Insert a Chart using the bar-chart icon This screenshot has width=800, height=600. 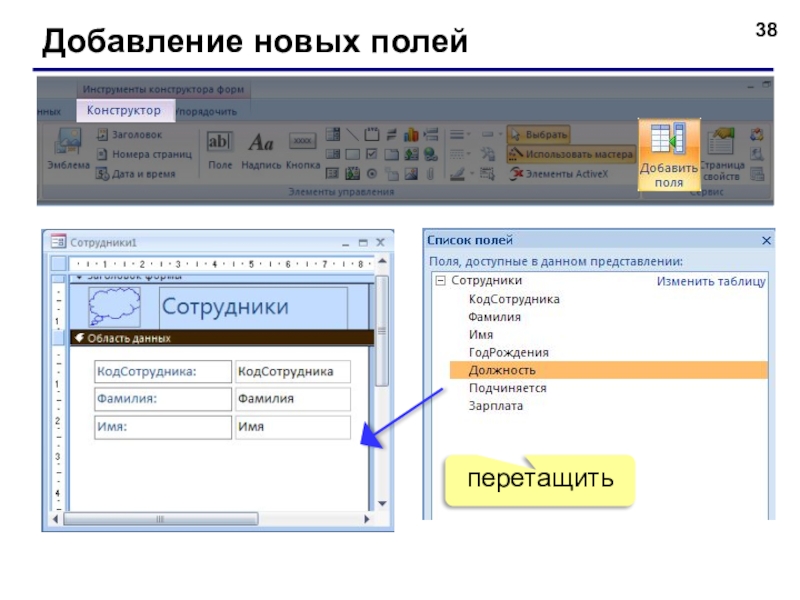[x=411, y=135]
